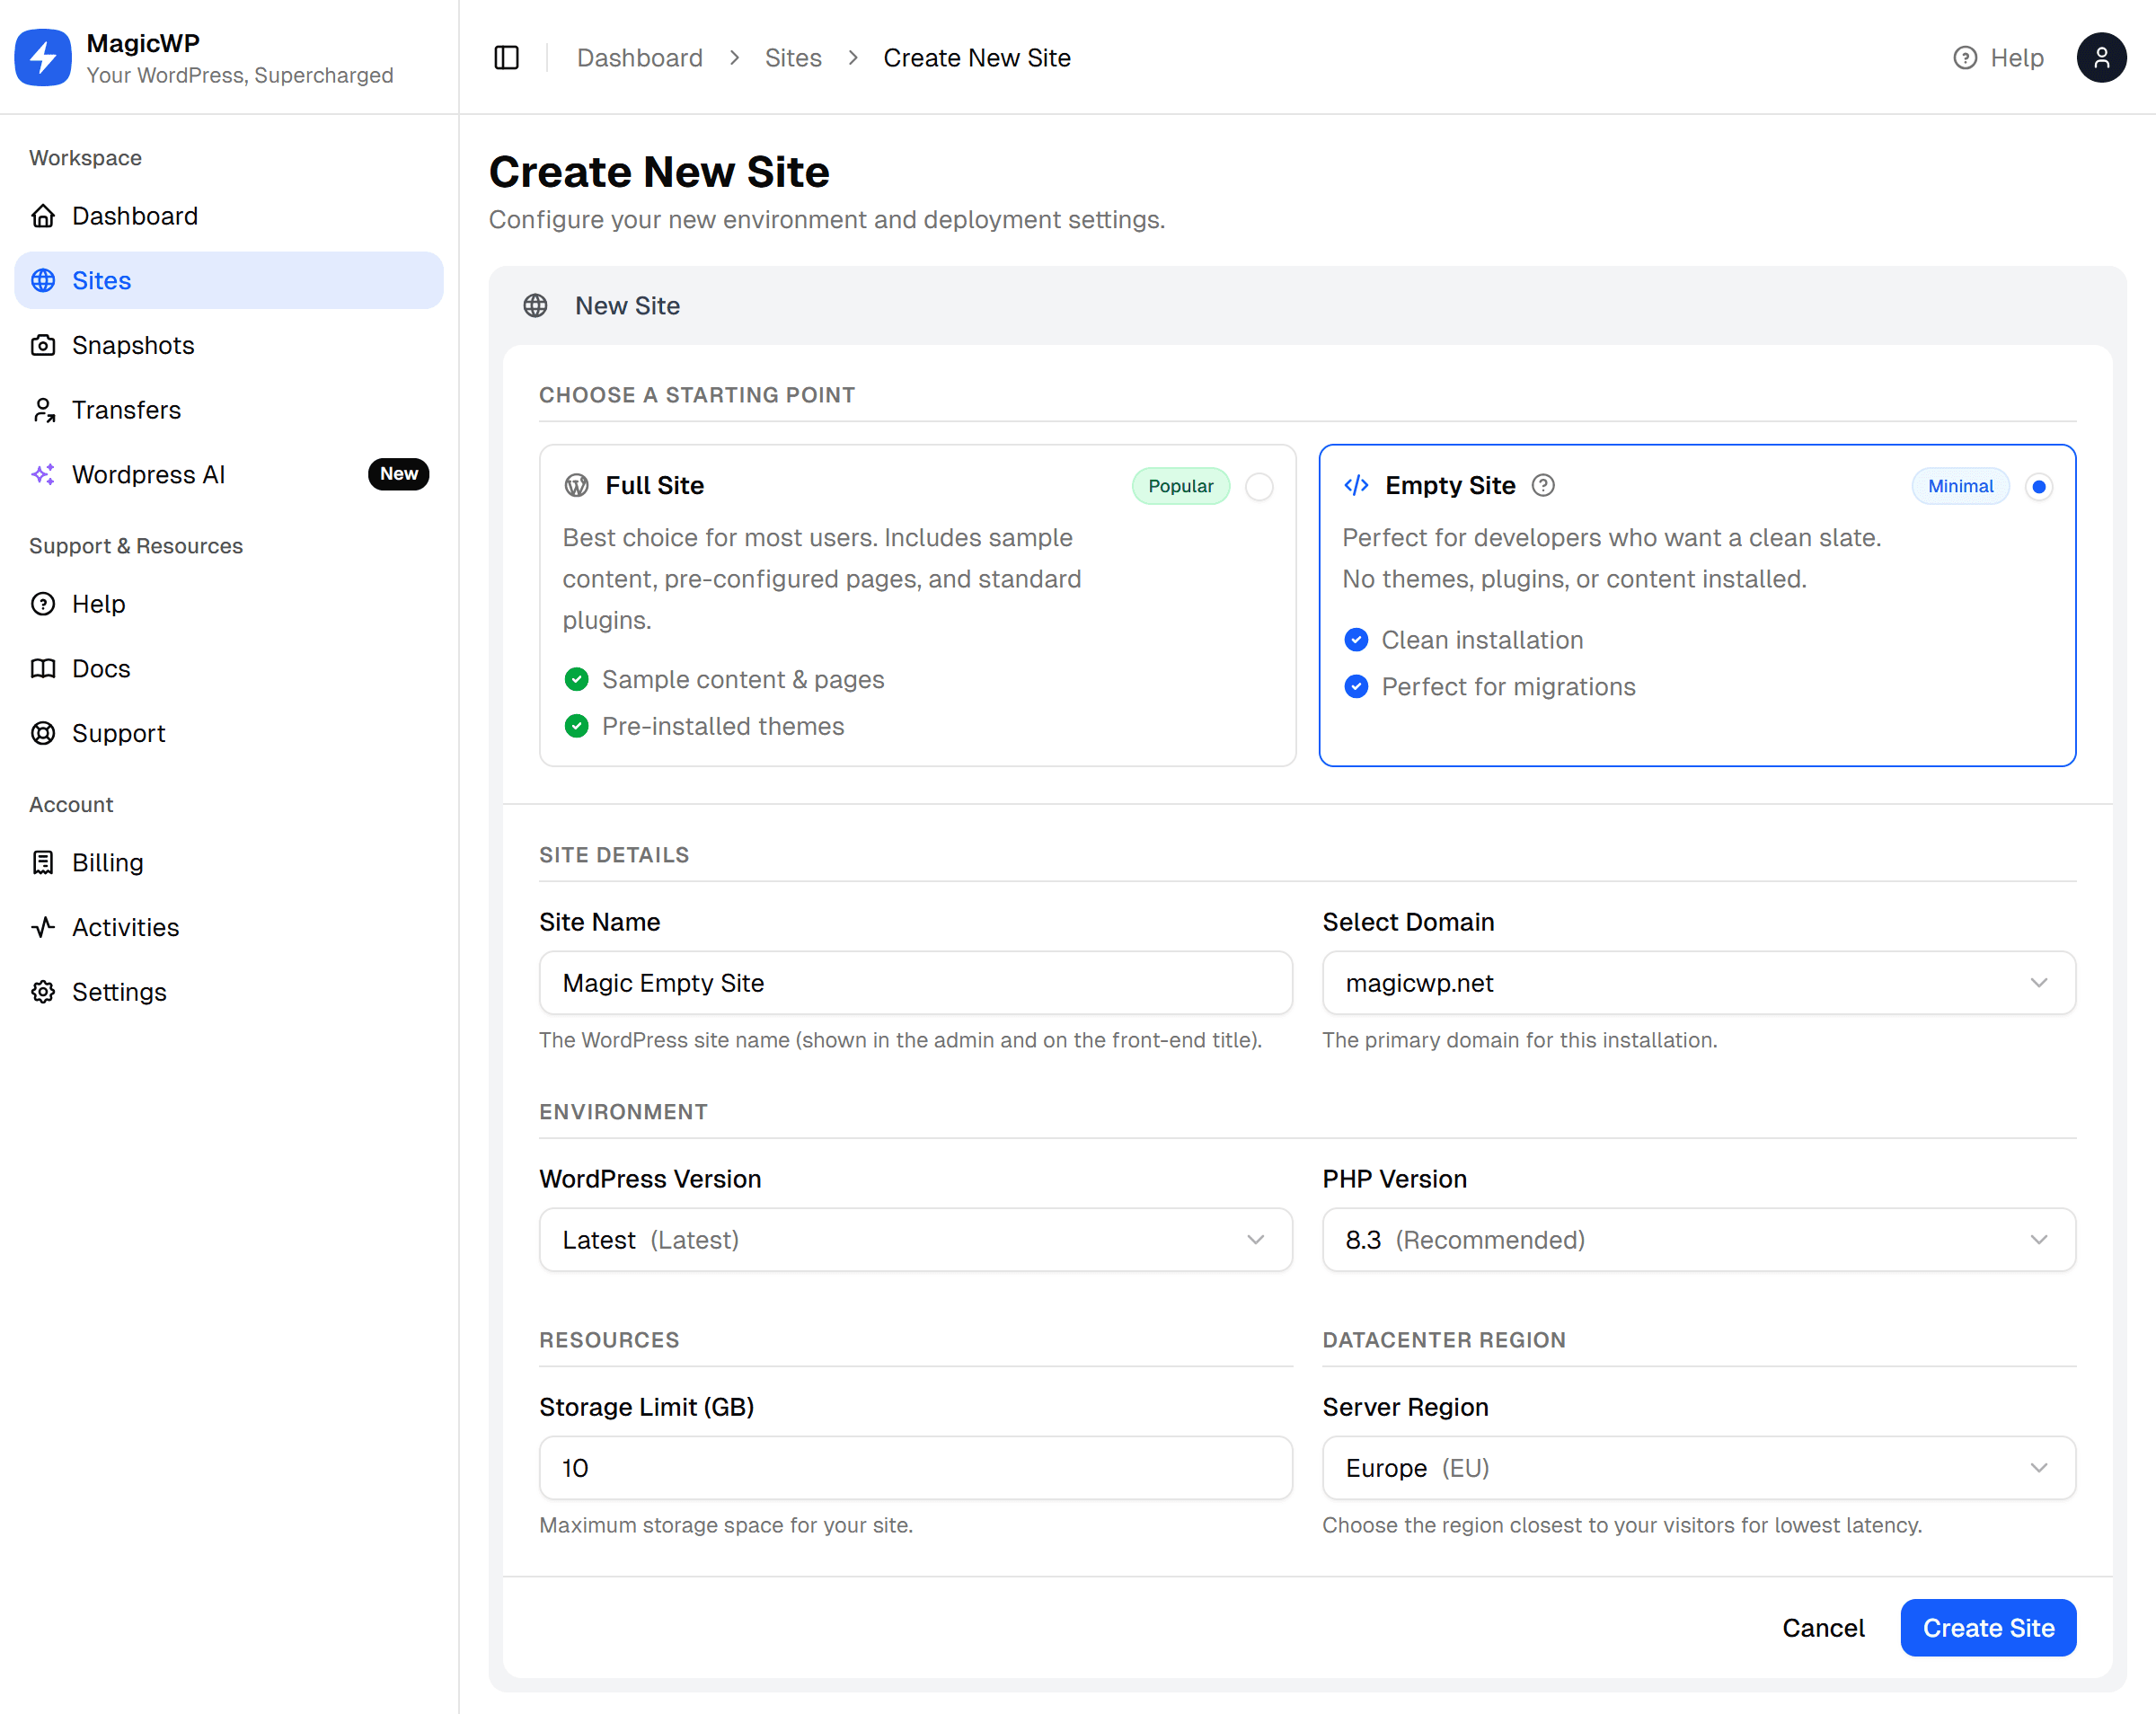Image resolution: width=2156 pixels, height=1714 pixels.
Task: Click the globe icon beside New Site
Action: click(x=536, y=306)
